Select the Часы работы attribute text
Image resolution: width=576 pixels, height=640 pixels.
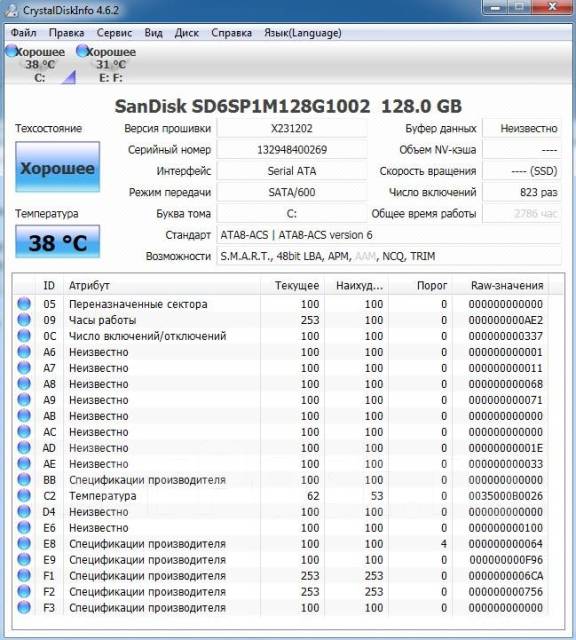point(102,320)
